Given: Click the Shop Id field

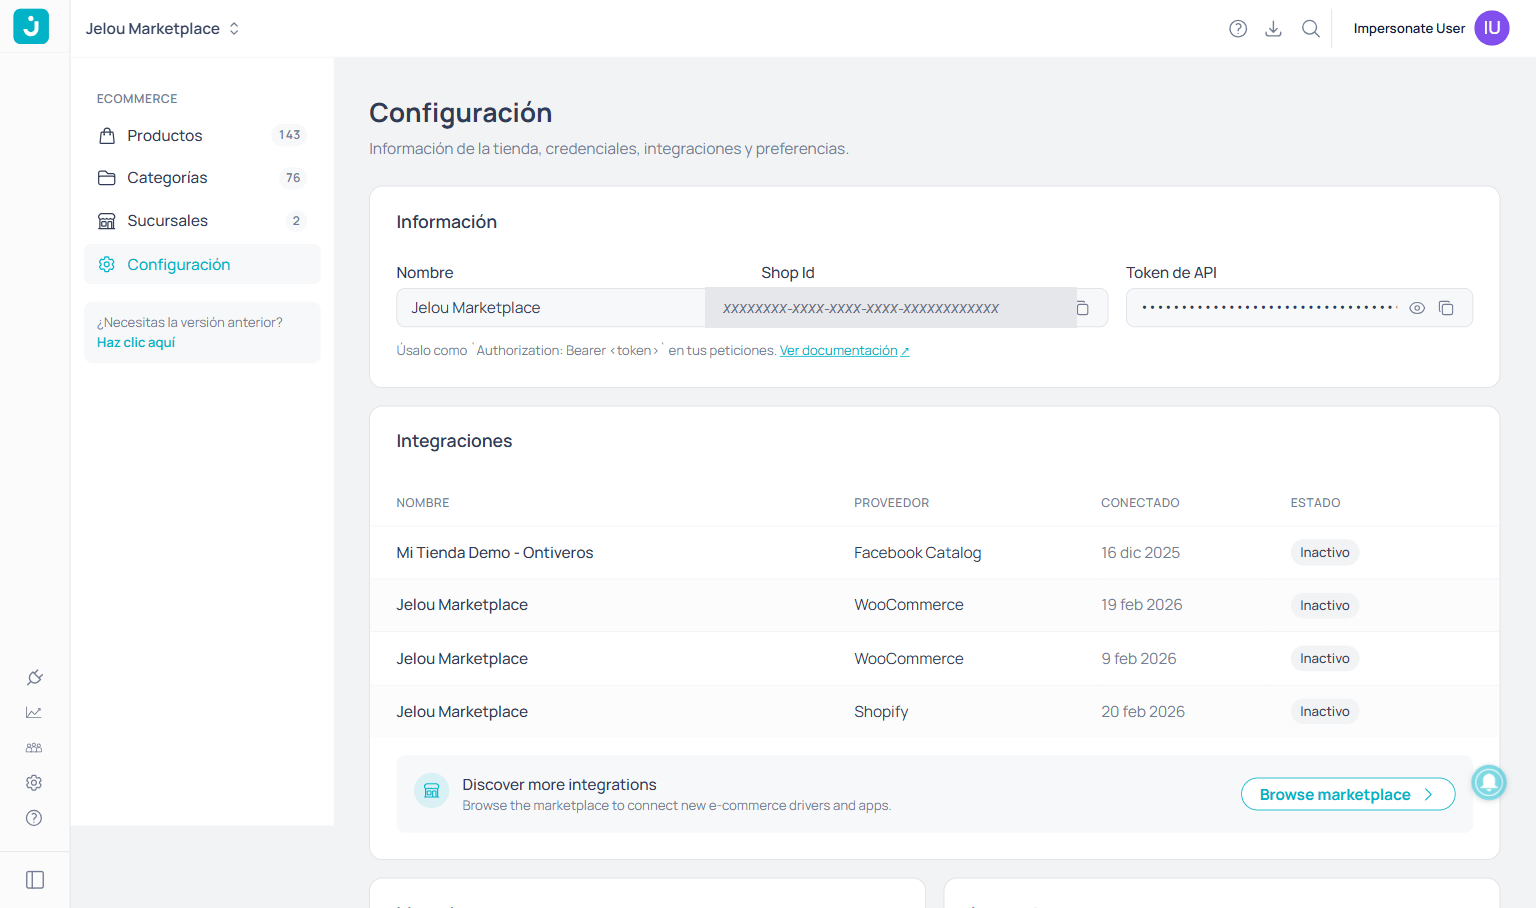Looking at the screenshot, I should (x=890, y=308).
